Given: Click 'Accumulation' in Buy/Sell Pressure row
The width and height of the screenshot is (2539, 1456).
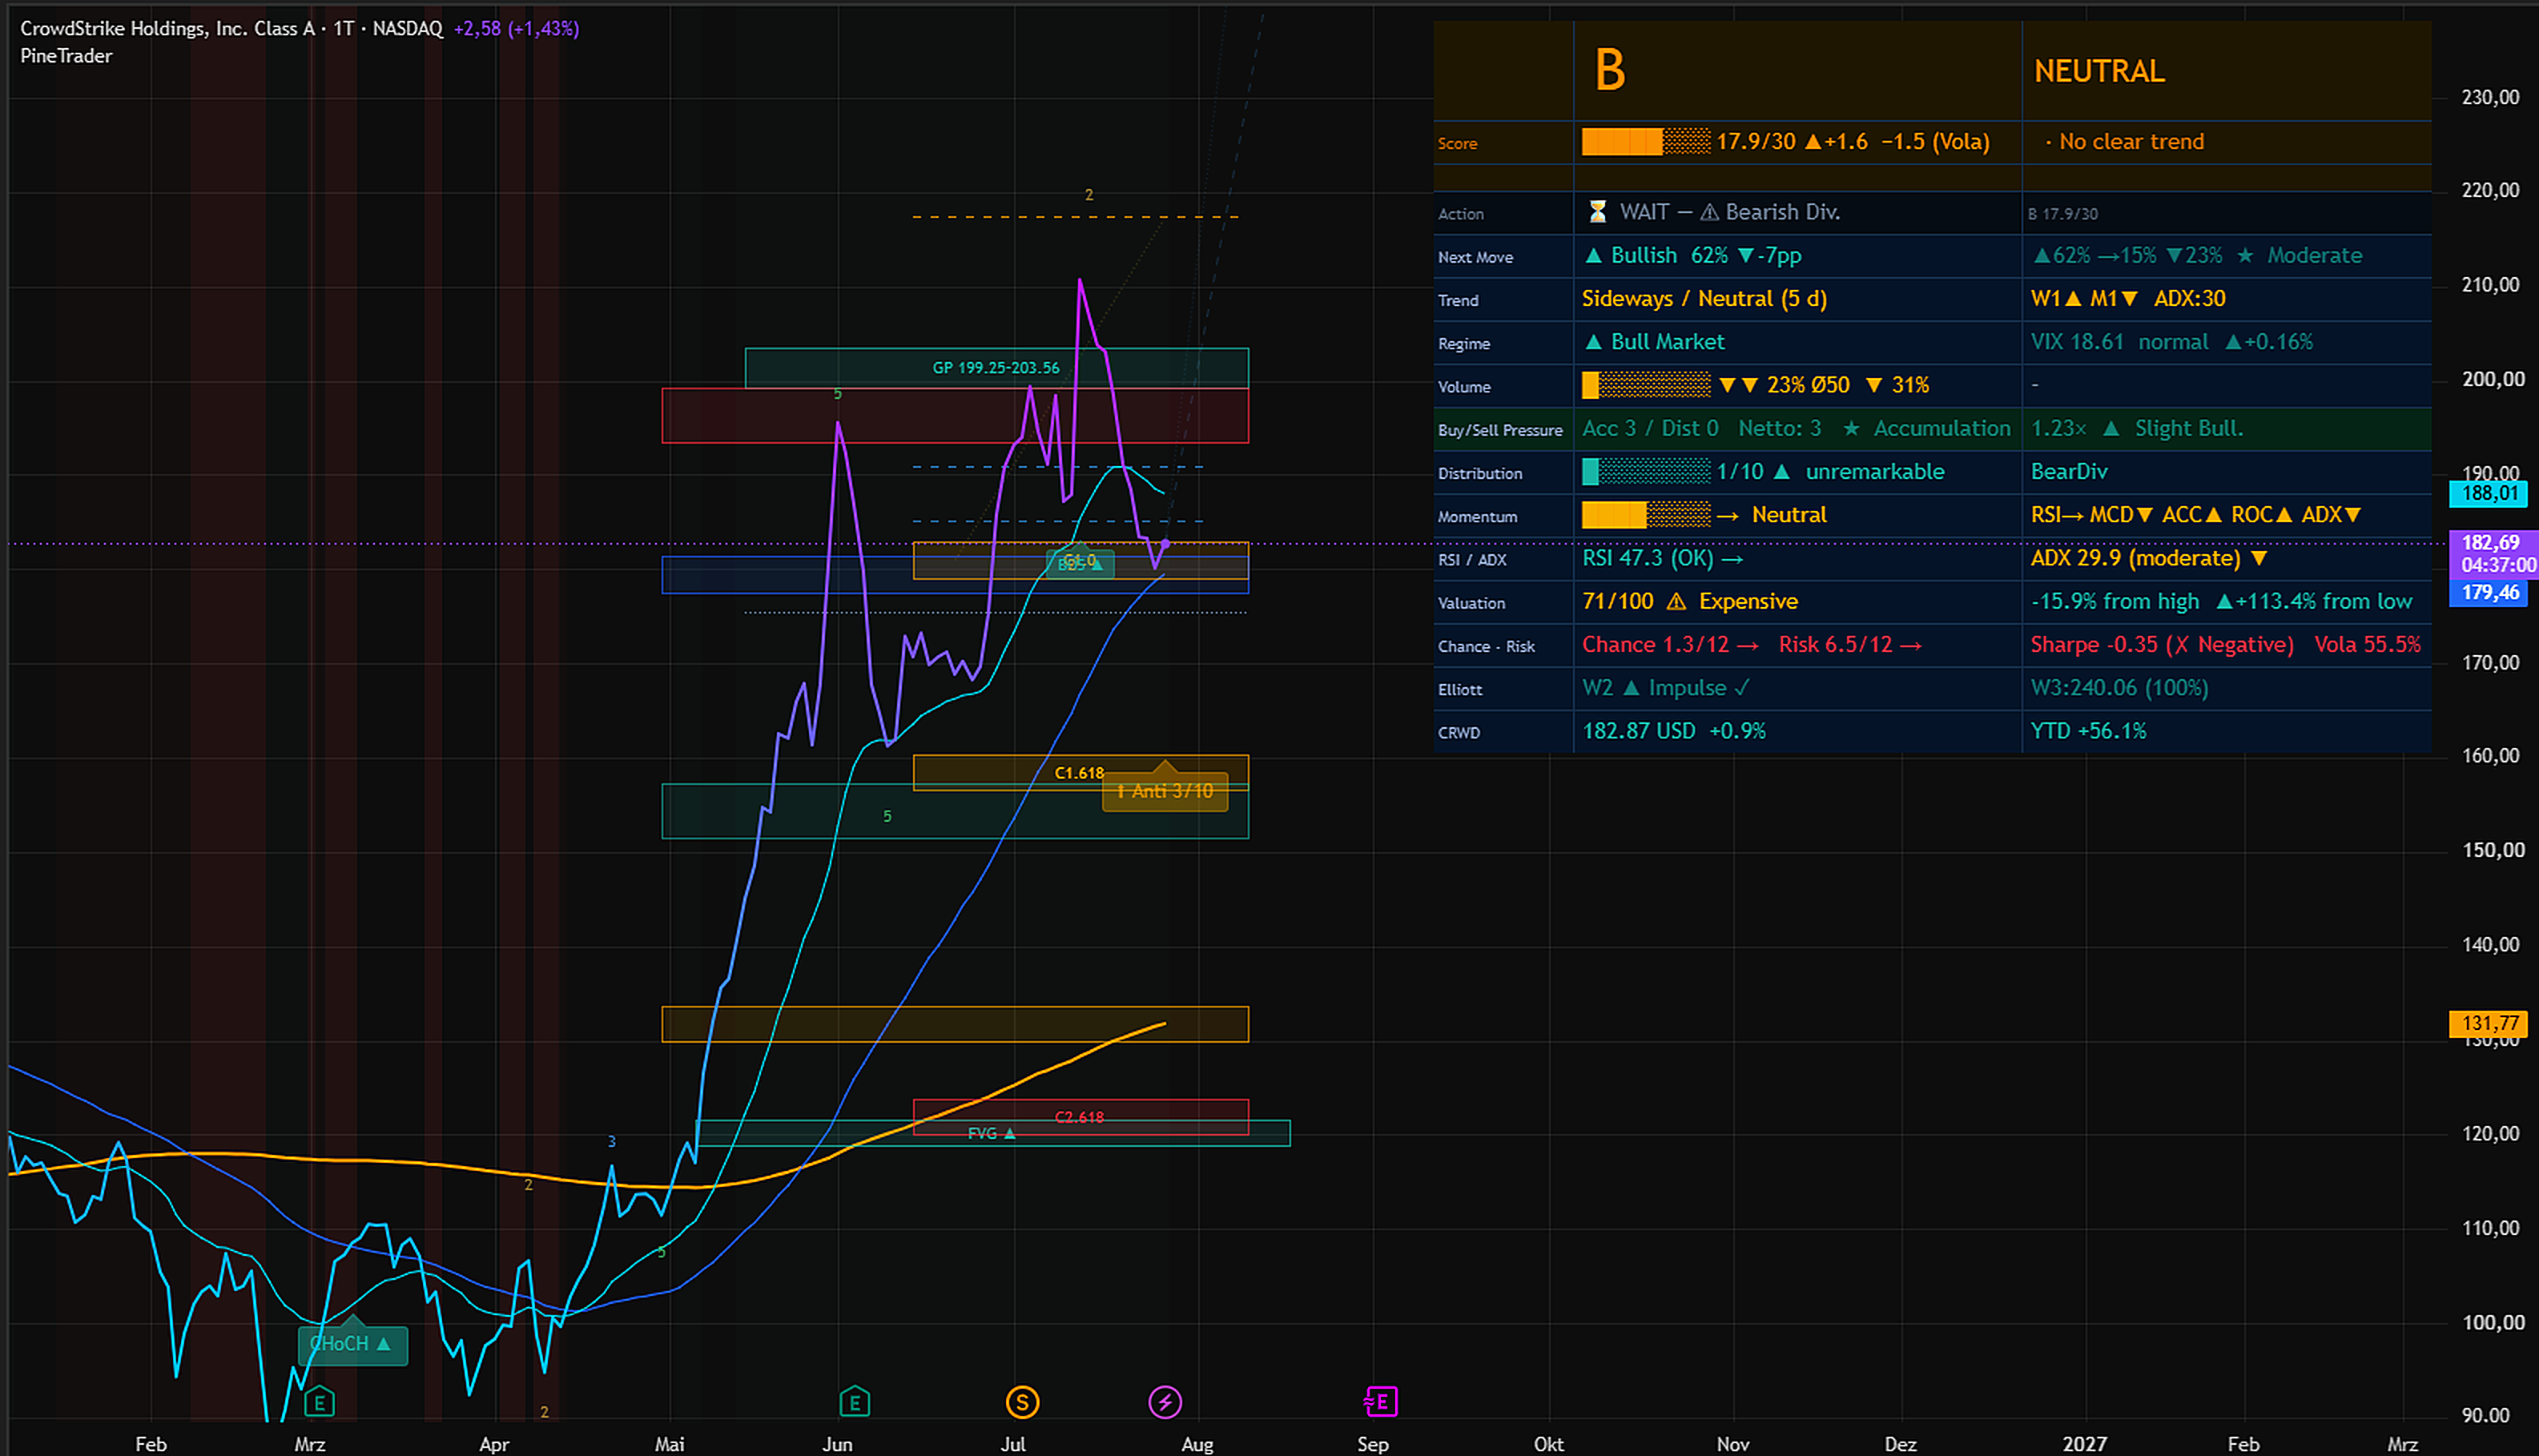Looking at the screenshot, I should [1941, 428].
